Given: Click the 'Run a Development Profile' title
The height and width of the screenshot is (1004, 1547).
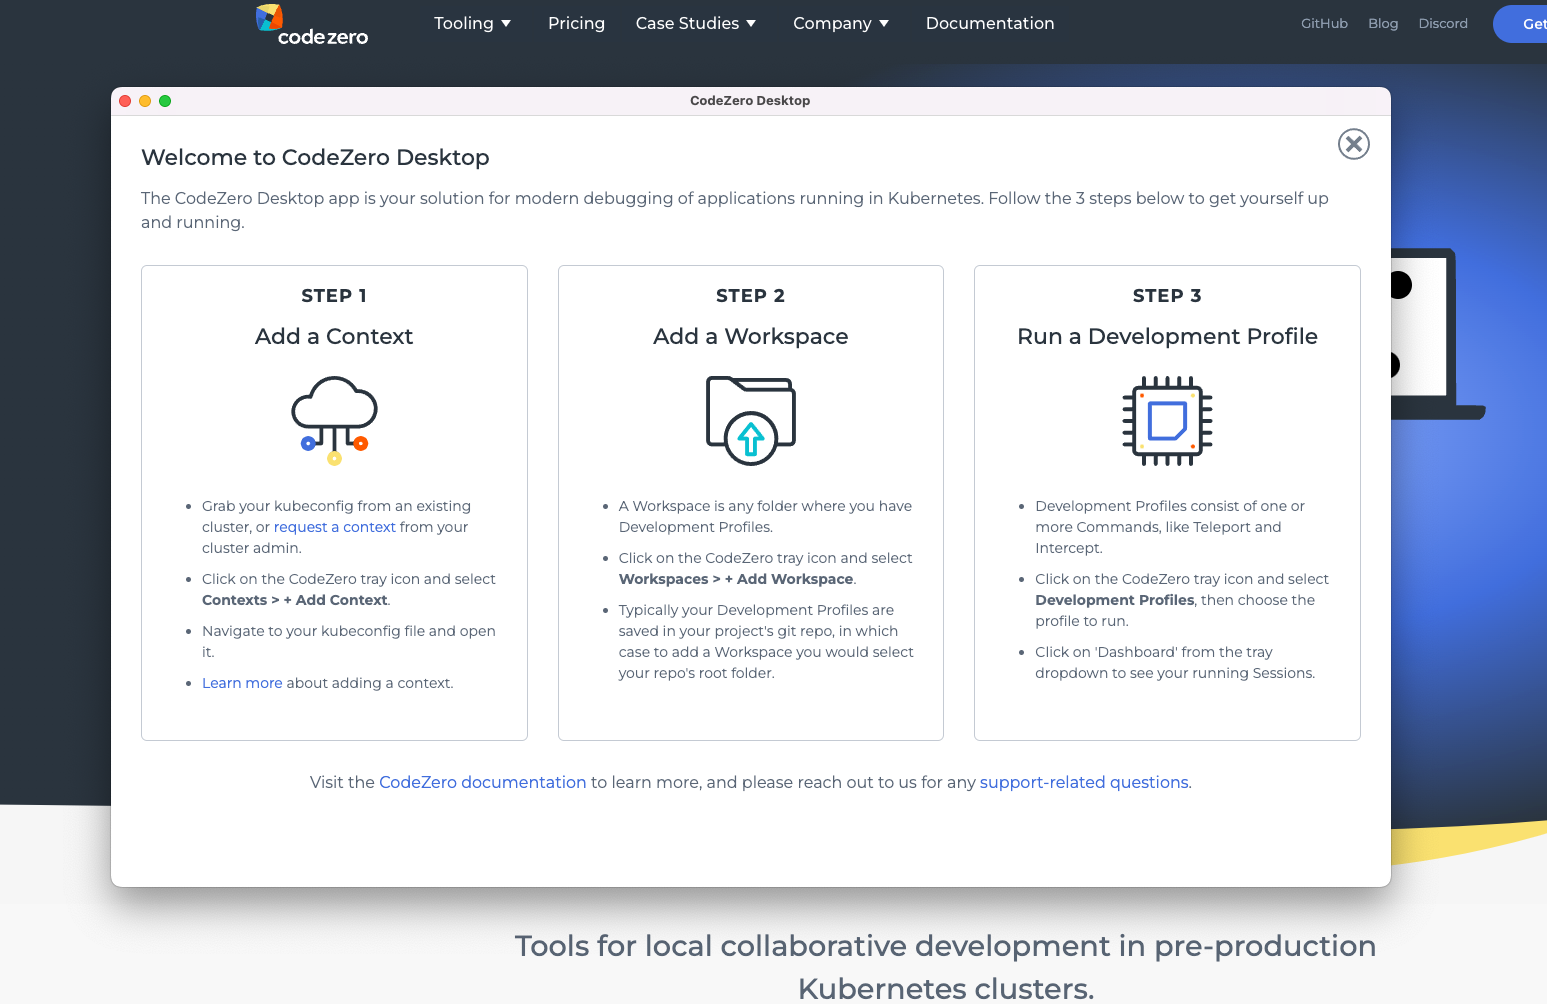Looking at the screenshot, I should (x=1167, y=337).
